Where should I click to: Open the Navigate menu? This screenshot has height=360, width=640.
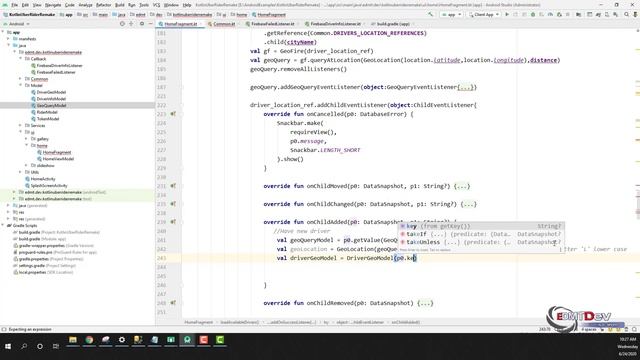[x=53, y=5]
